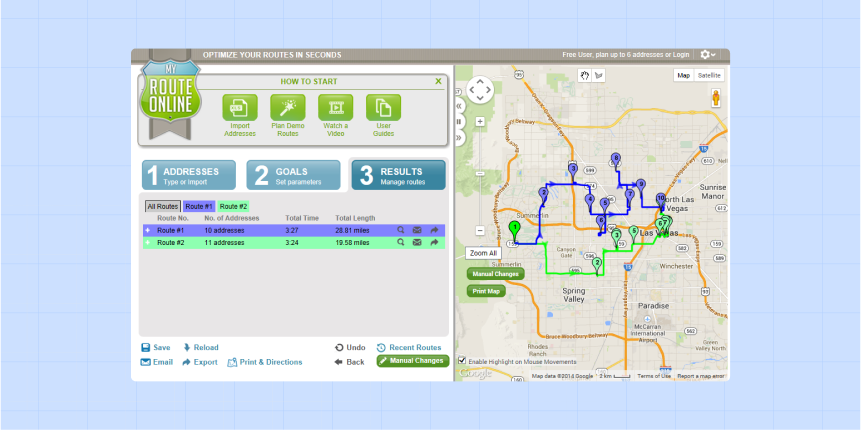The width and height of the screenshot is (861, 430).
Task: Click the double left arrow panel control
Action: coord(459,105)
